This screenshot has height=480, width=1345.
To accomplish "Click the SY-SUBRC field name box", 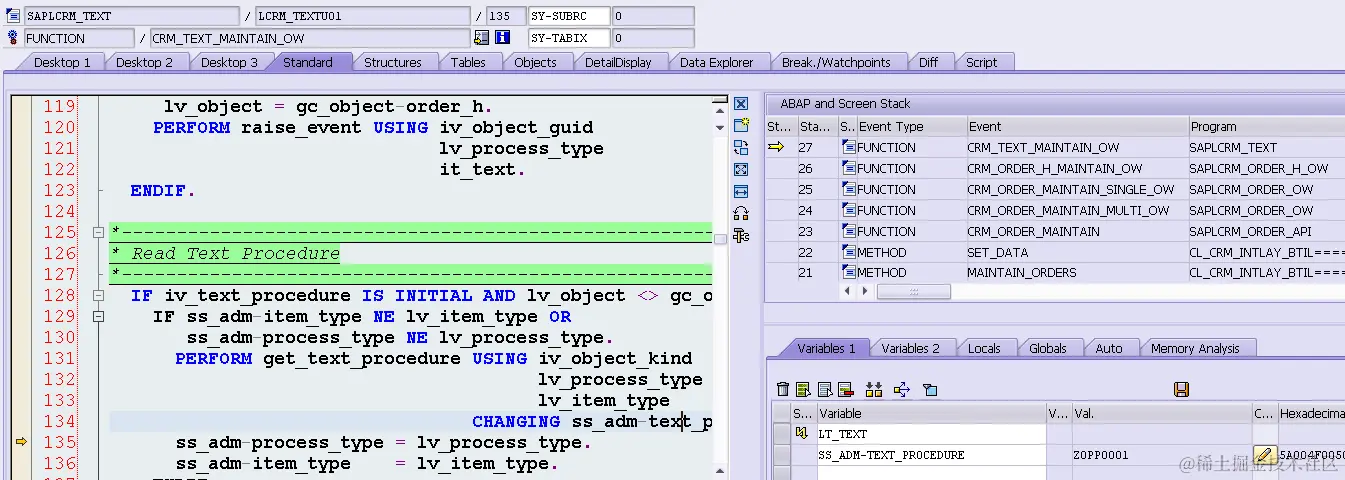I will click(570, 16).
